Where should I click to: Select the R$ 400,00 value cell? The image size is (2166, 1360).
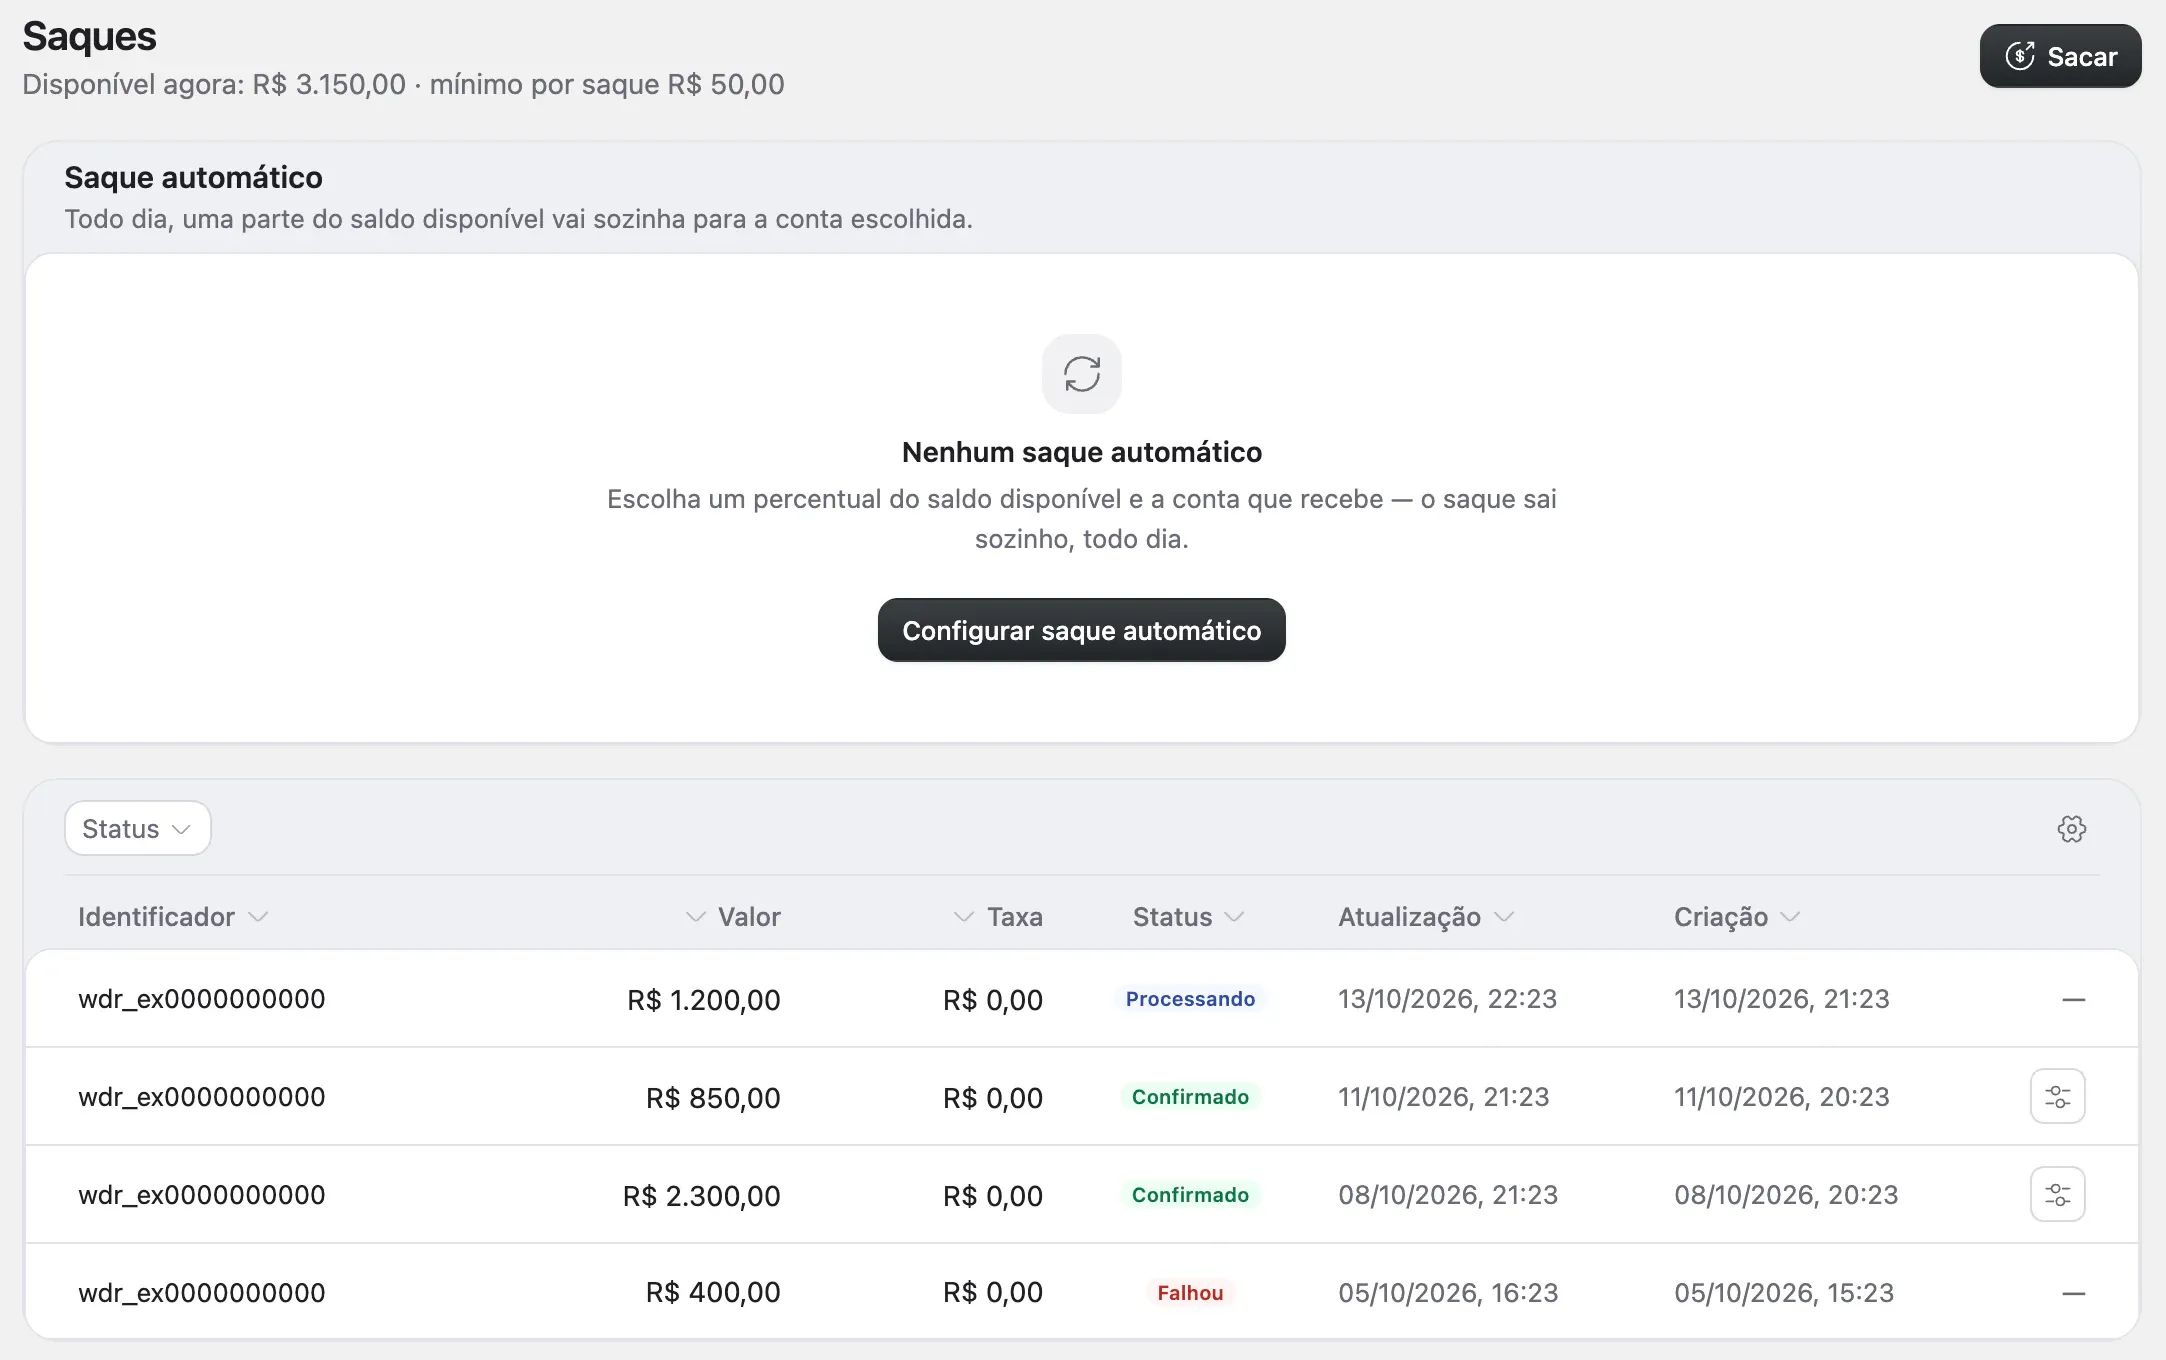[x=713, y=1292]
